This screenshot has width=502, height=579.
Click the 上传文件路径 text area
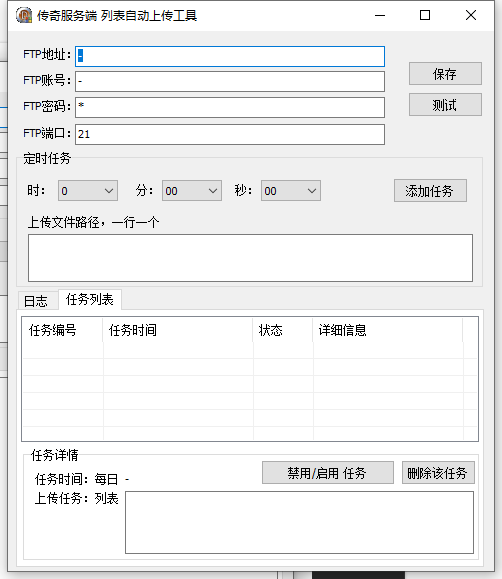coord(250,258)
